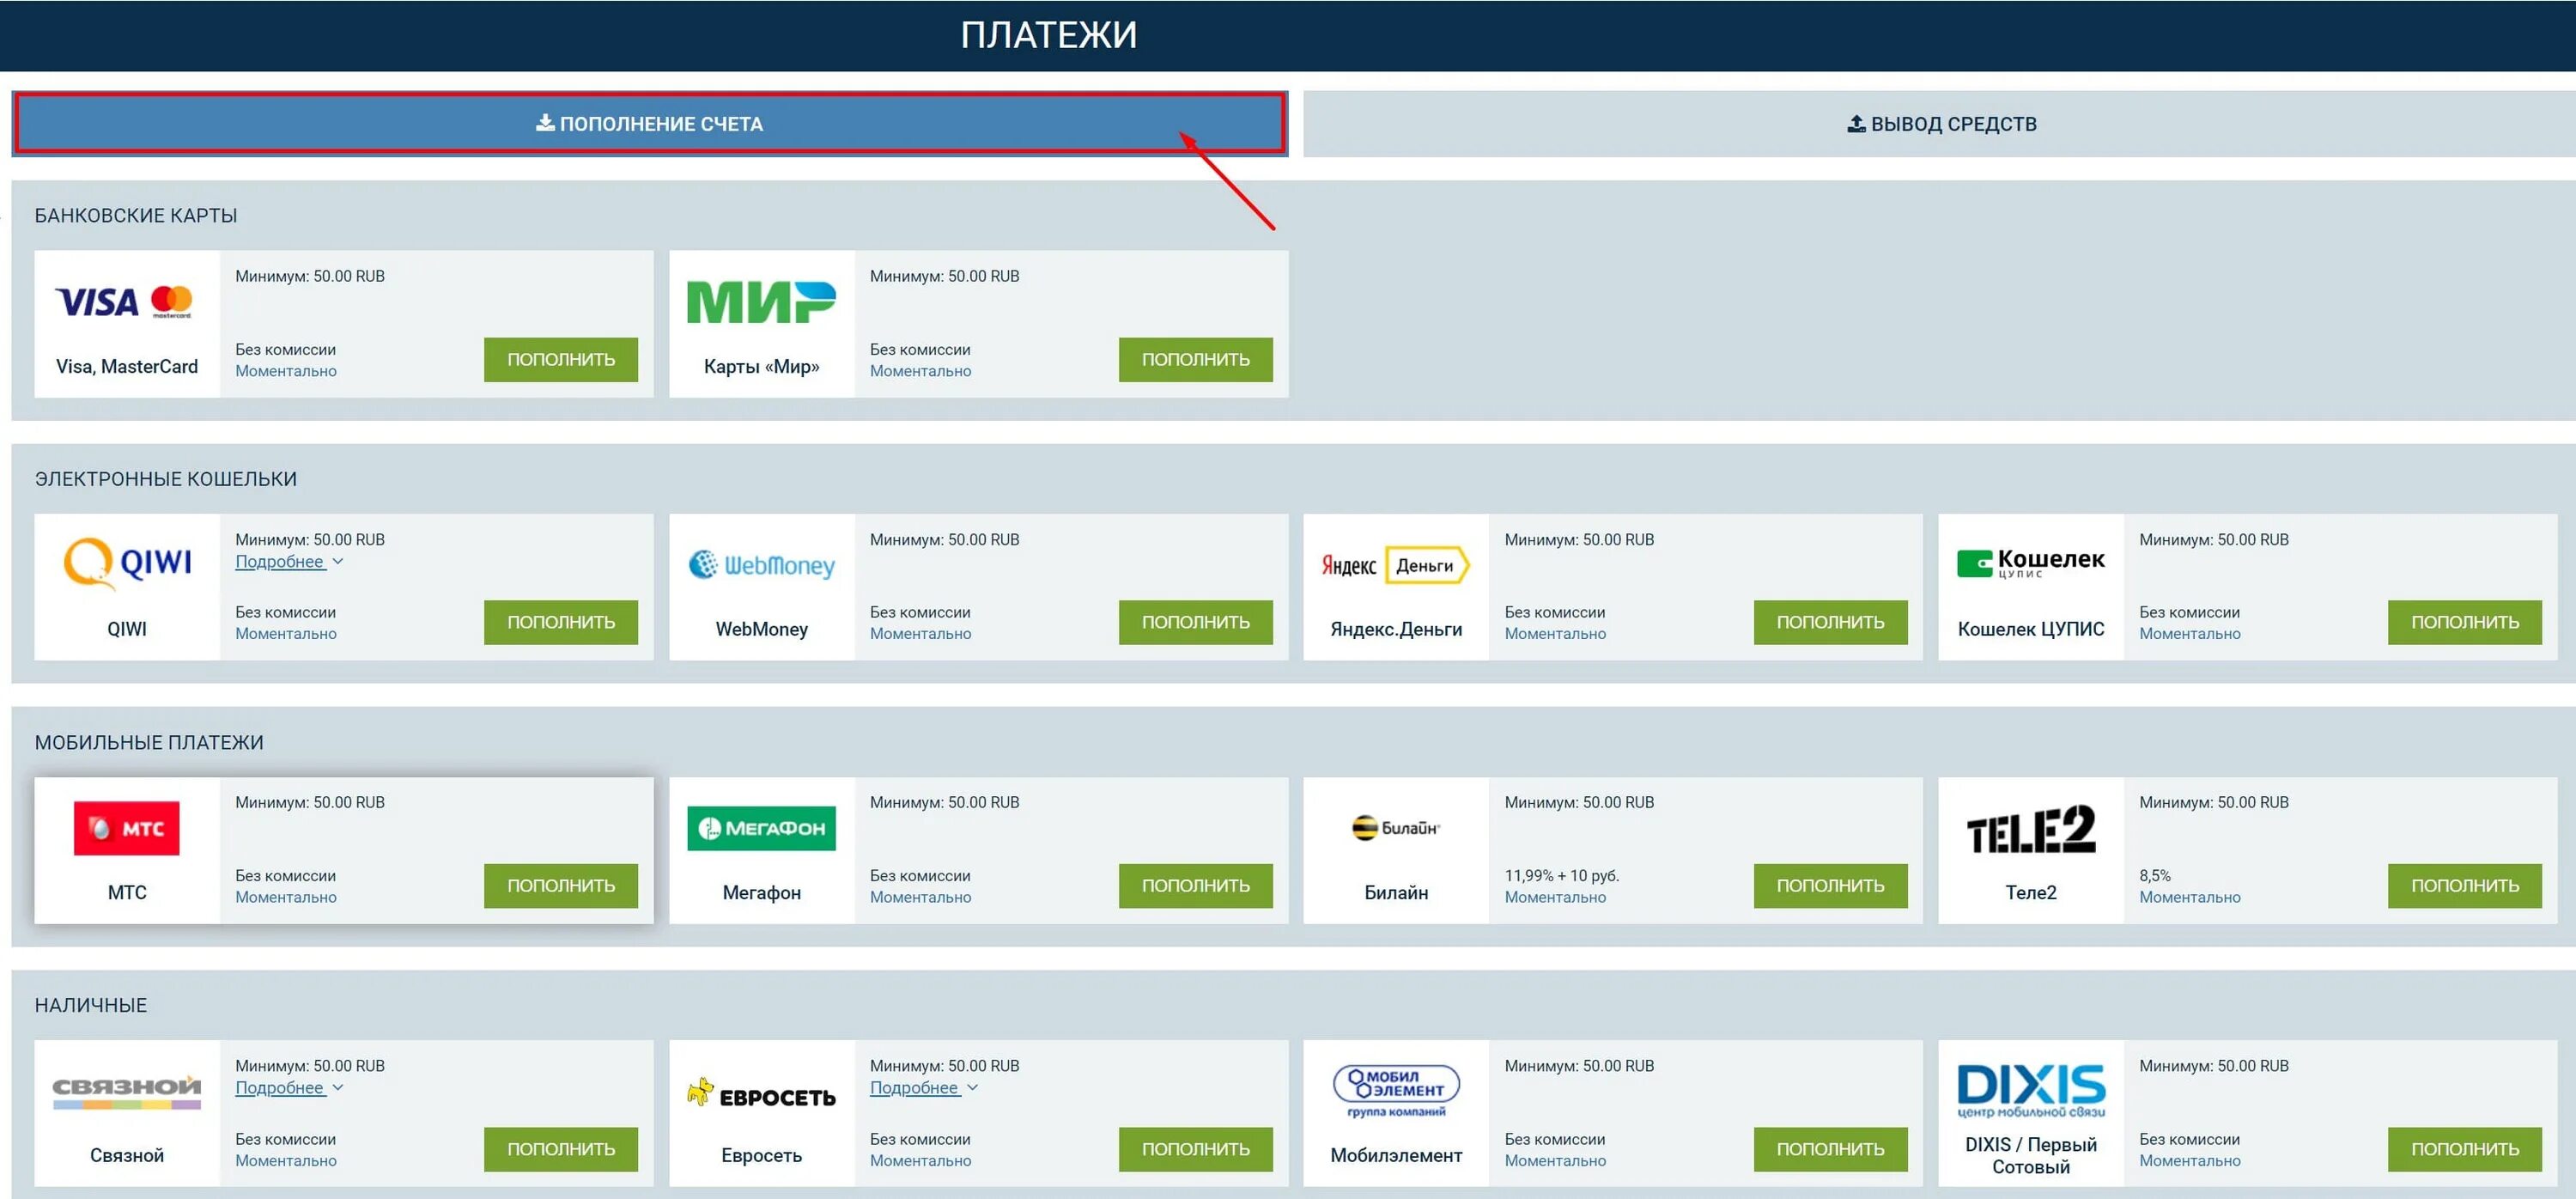Click 'Моментально' under Билайн commission
This screenshot has height=1199, width=2576.
[x=1555, y=898]
